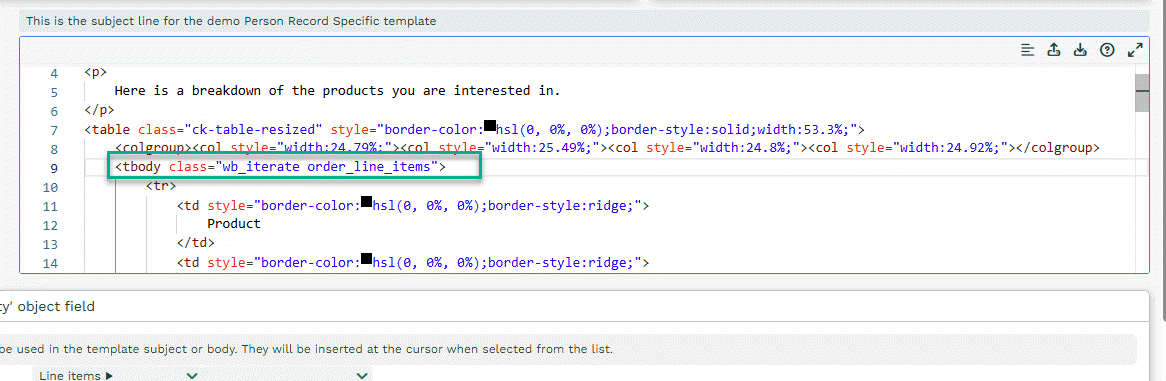The height and width of the screenshot is (381, 1166).
Task: Click the closing </td> tag on line 13
Action: point(196,243)
